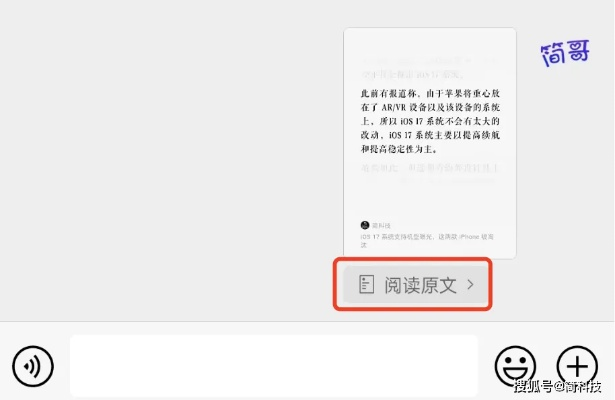Viewport: 615px width, 400px height.
Task: Tap the small 简科技 author avatar in card
Action: [x=365, y=225]
